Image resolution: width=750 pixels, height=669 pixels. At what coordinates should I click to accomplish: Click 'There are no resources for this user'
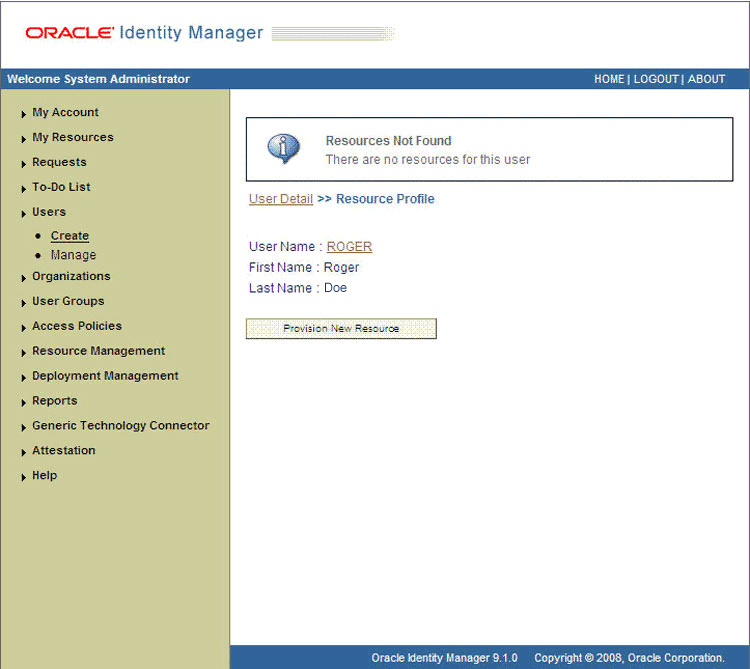(428, 160)
